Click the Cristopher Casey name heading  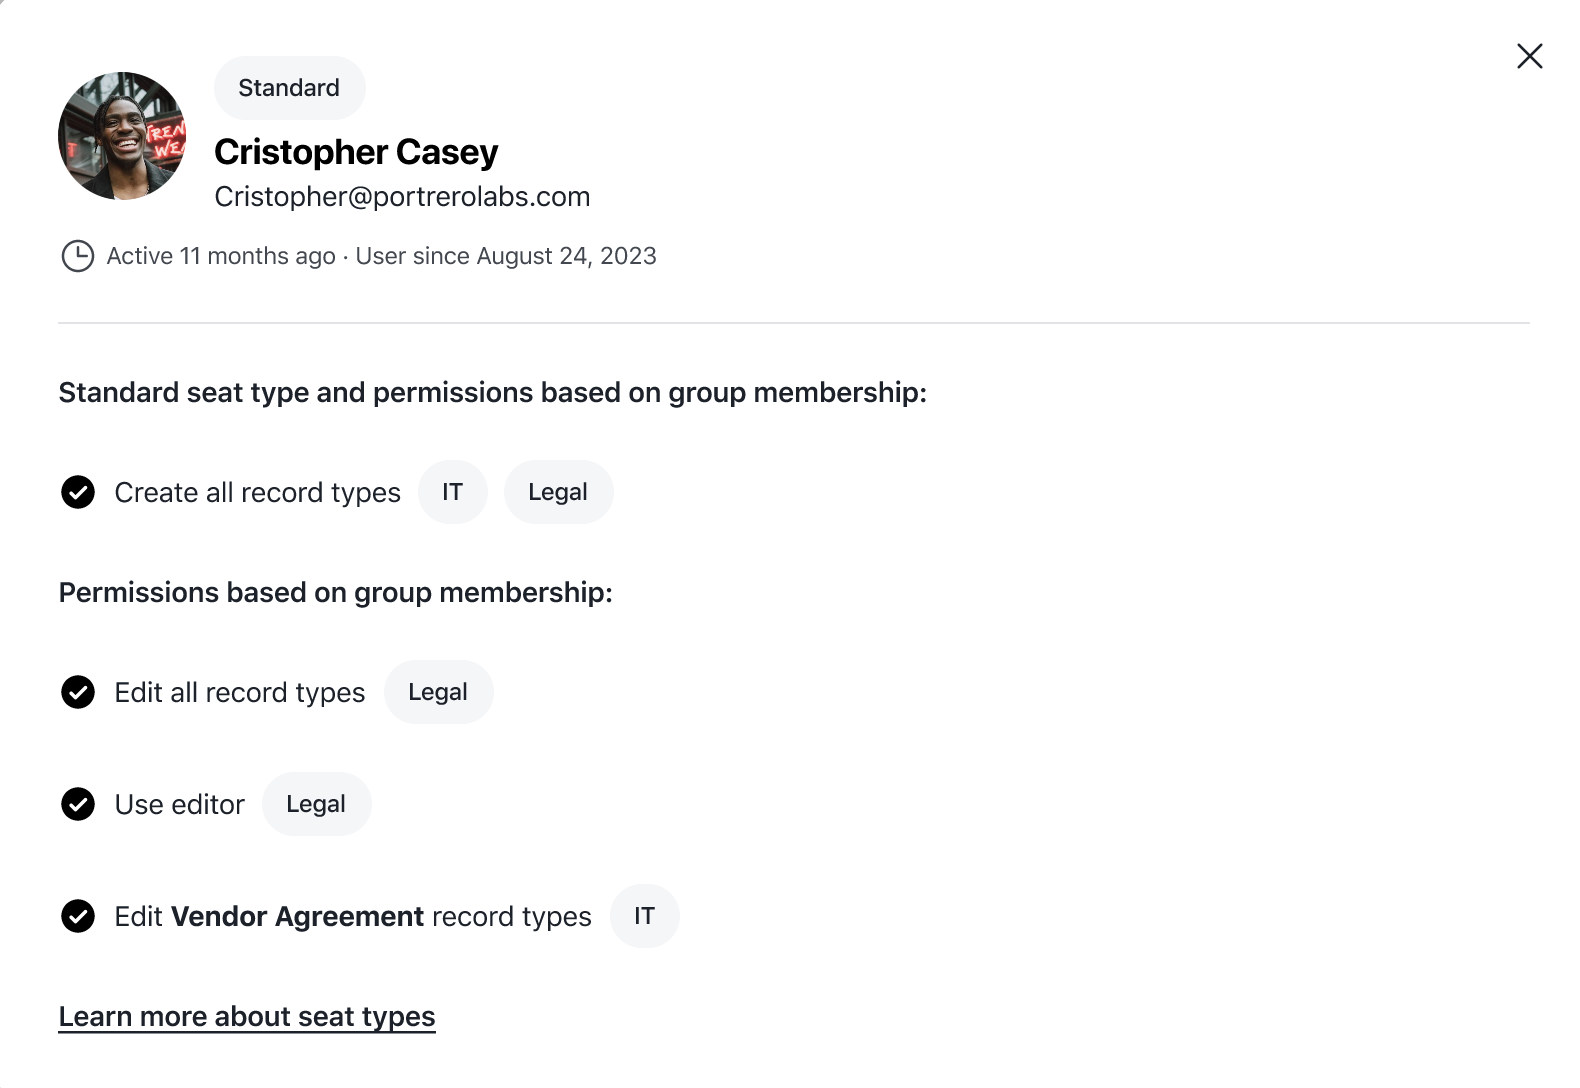pyautogui.click(x=356, y=152)
